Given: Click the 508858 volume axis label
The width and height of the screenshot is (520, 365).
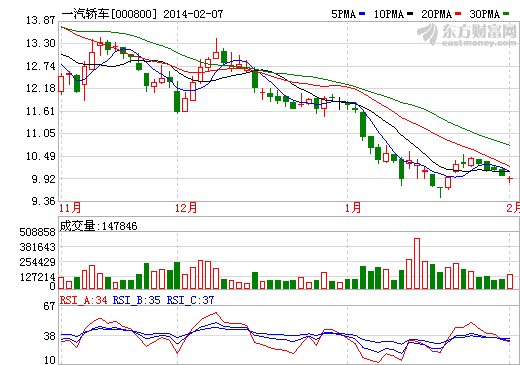Looking at the screenshot, I should [38, 232].
